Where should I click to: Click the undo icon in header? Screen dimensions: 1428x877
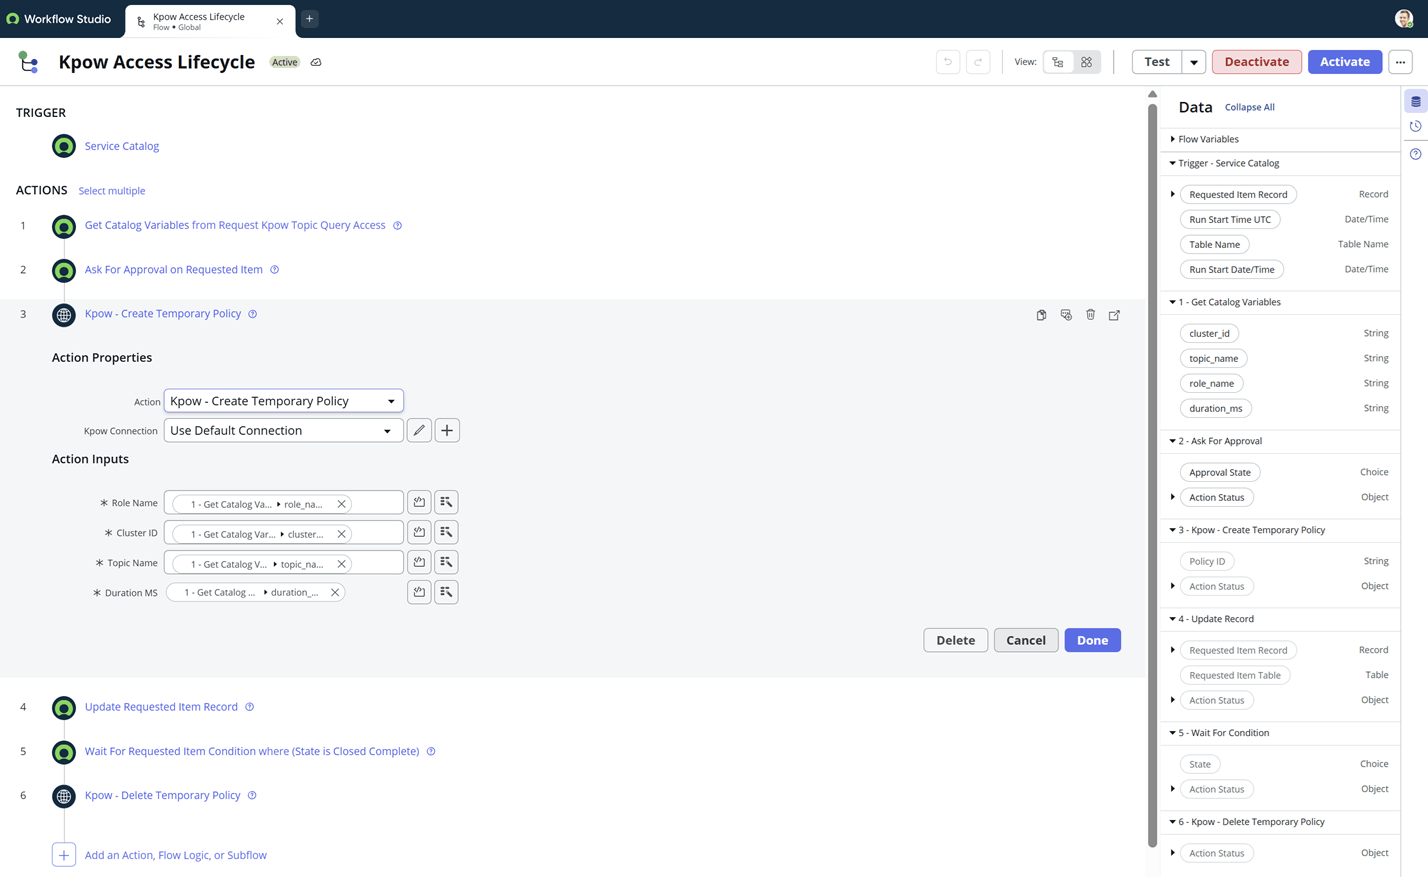click(x=948, y=62)
